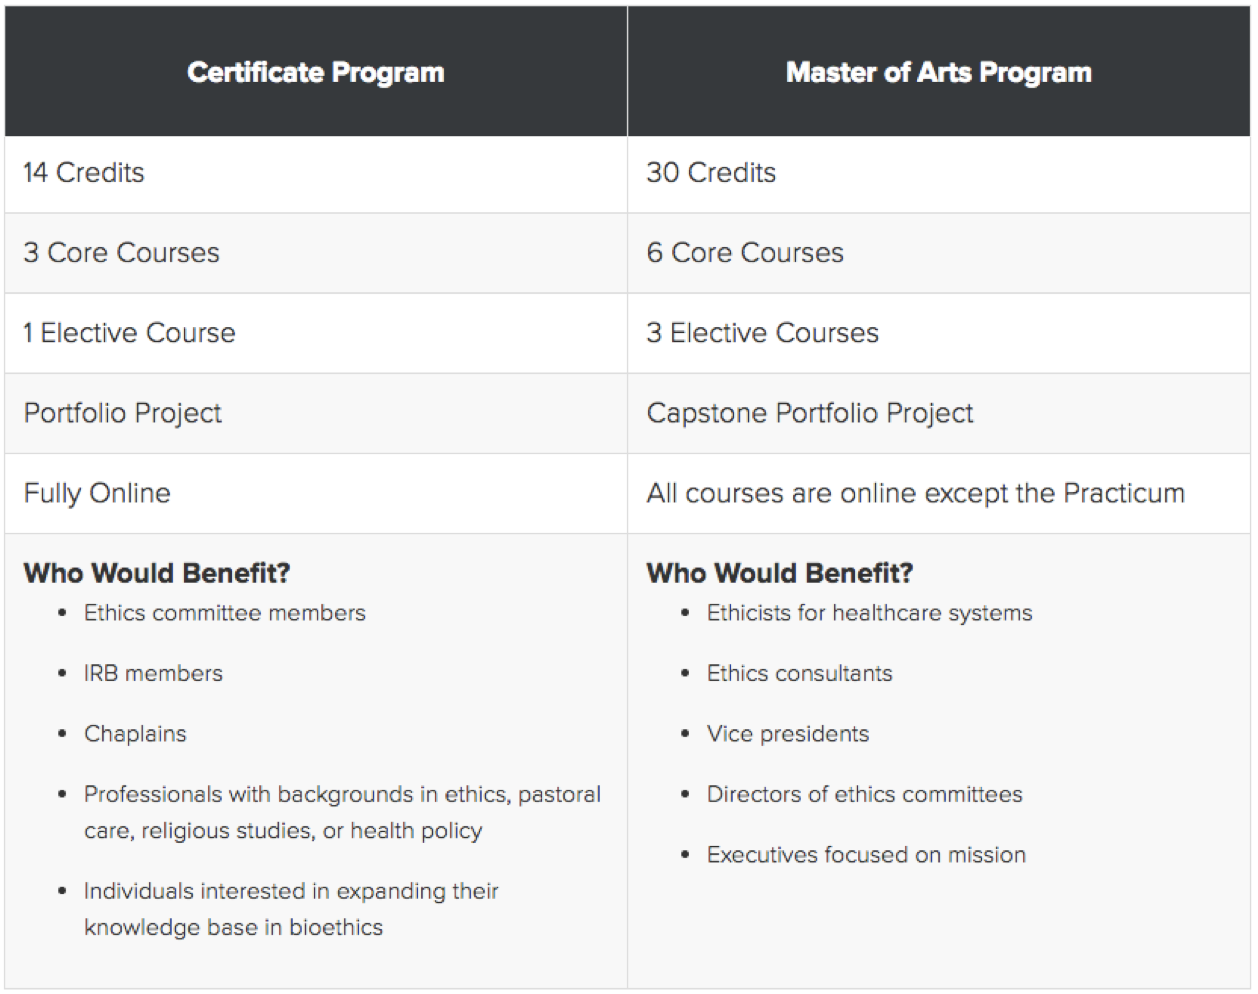Select the IRB members bullet item
The width and height of the screenshot is (1258, 994).
[153, 673]
